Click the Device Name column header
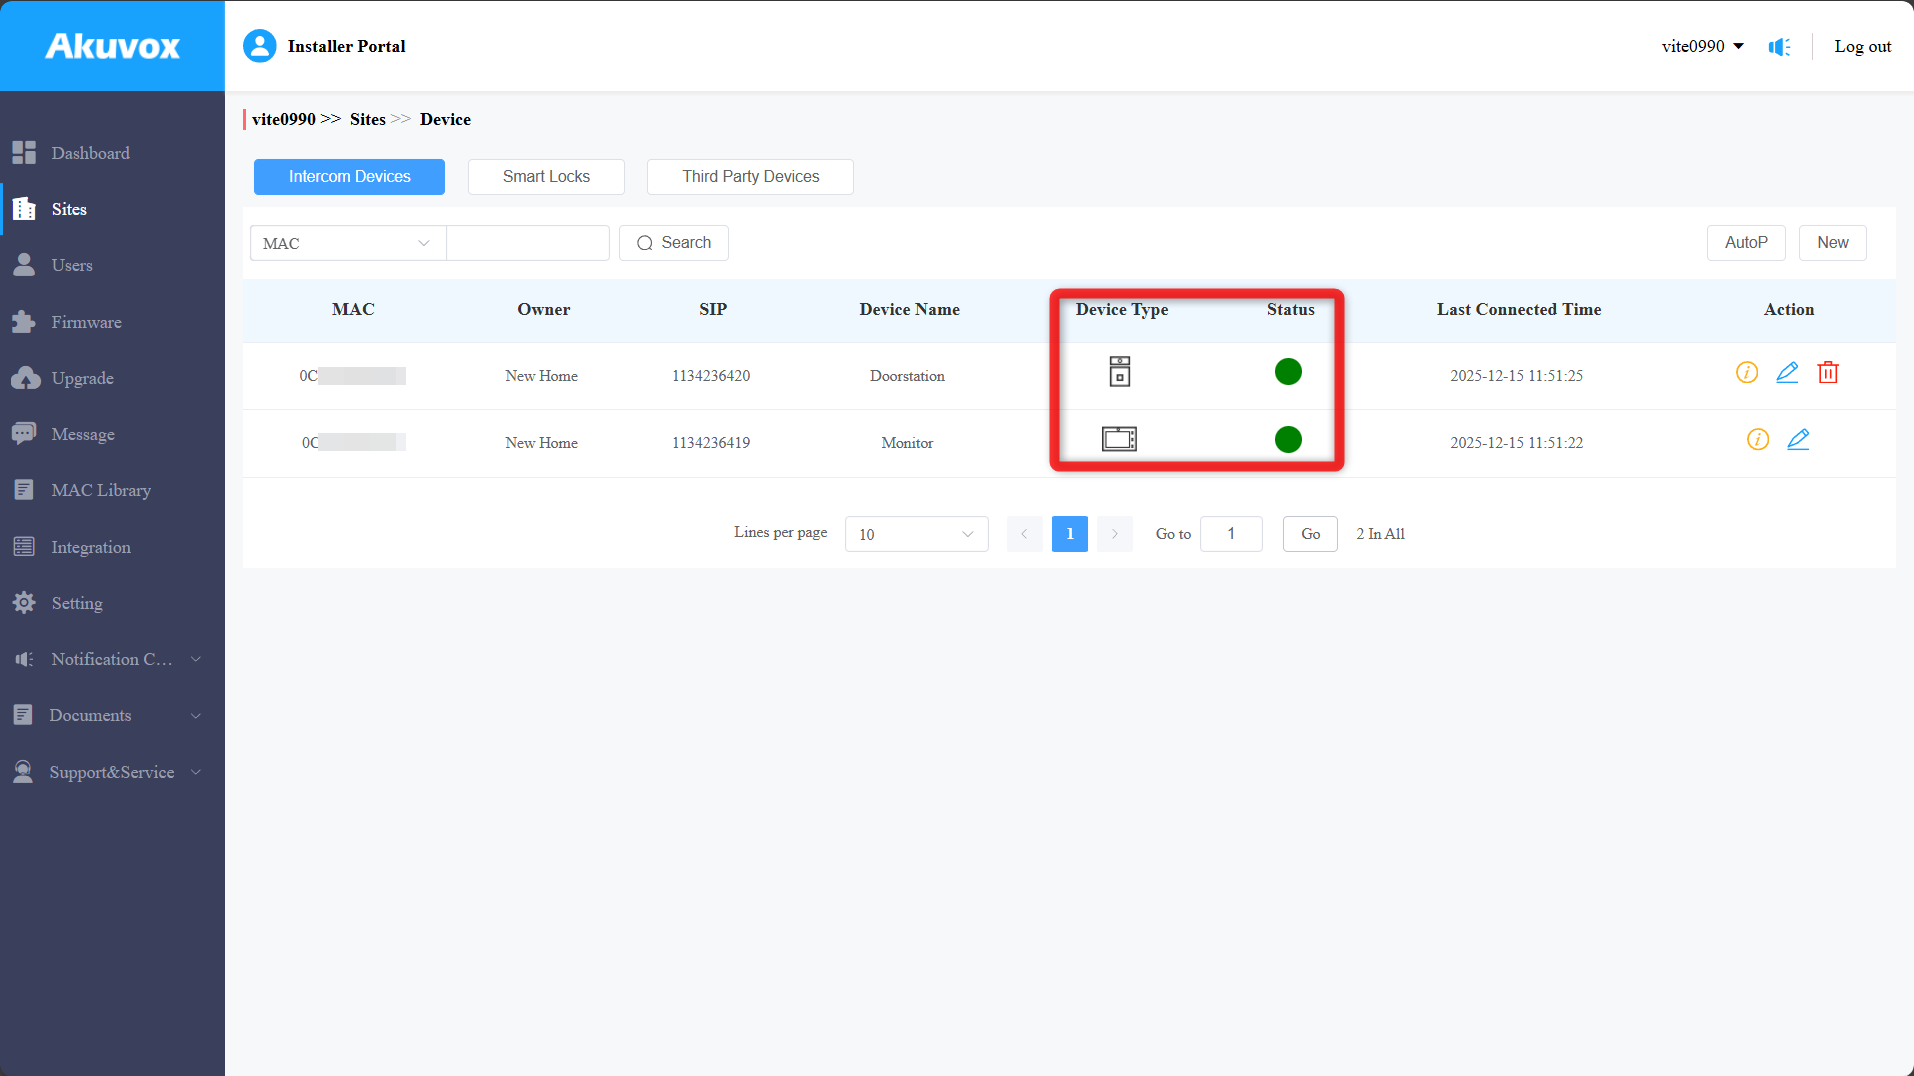This screenshot has width=1914, height=1076. tap(909, 310)
